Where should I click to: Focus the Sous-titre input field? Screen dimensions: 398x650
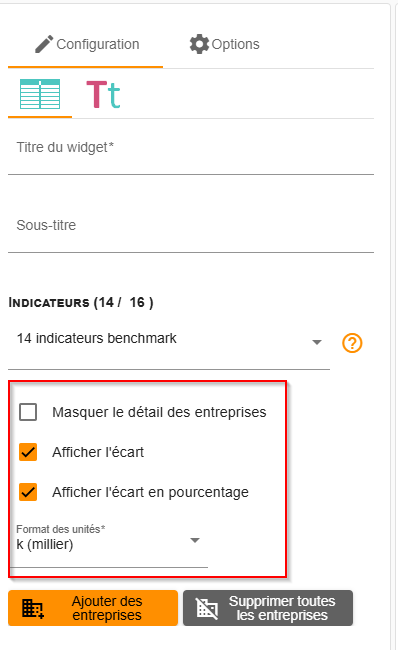(x=191, y=230)
